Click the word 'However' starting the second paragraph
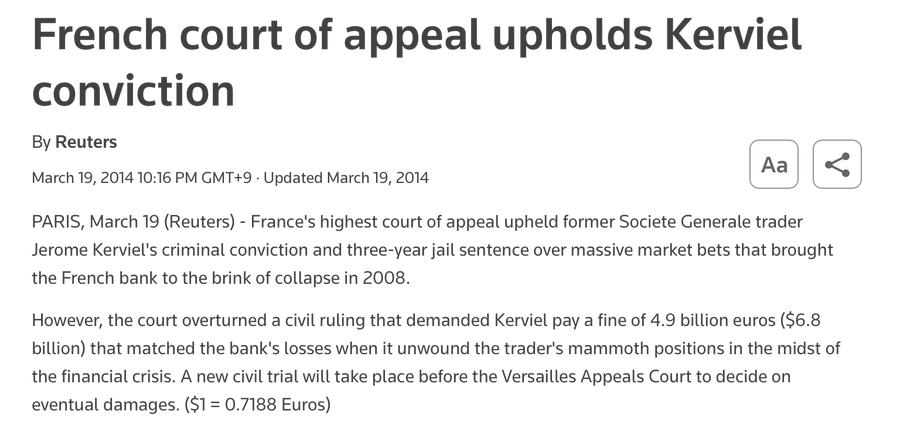The width and height of the screenshot is (900, 421). 67,320
